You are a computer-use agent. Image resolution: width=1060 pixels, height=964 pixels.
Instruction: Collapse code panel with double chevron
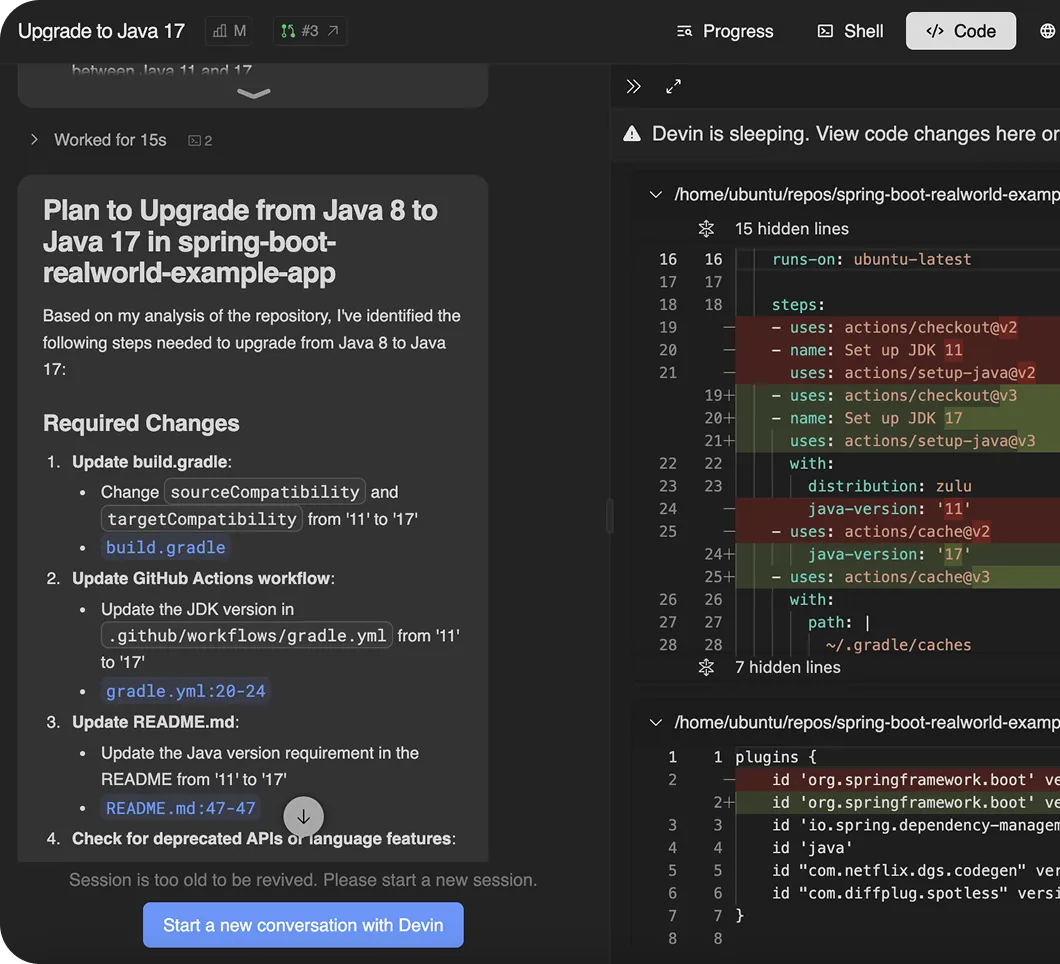633,87
